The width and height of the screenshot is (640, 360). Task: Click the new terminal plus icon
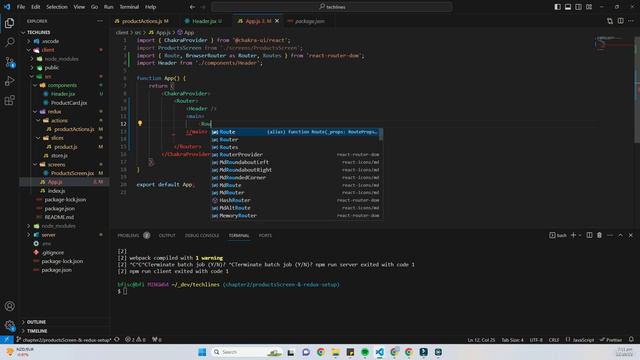point(573,235)
